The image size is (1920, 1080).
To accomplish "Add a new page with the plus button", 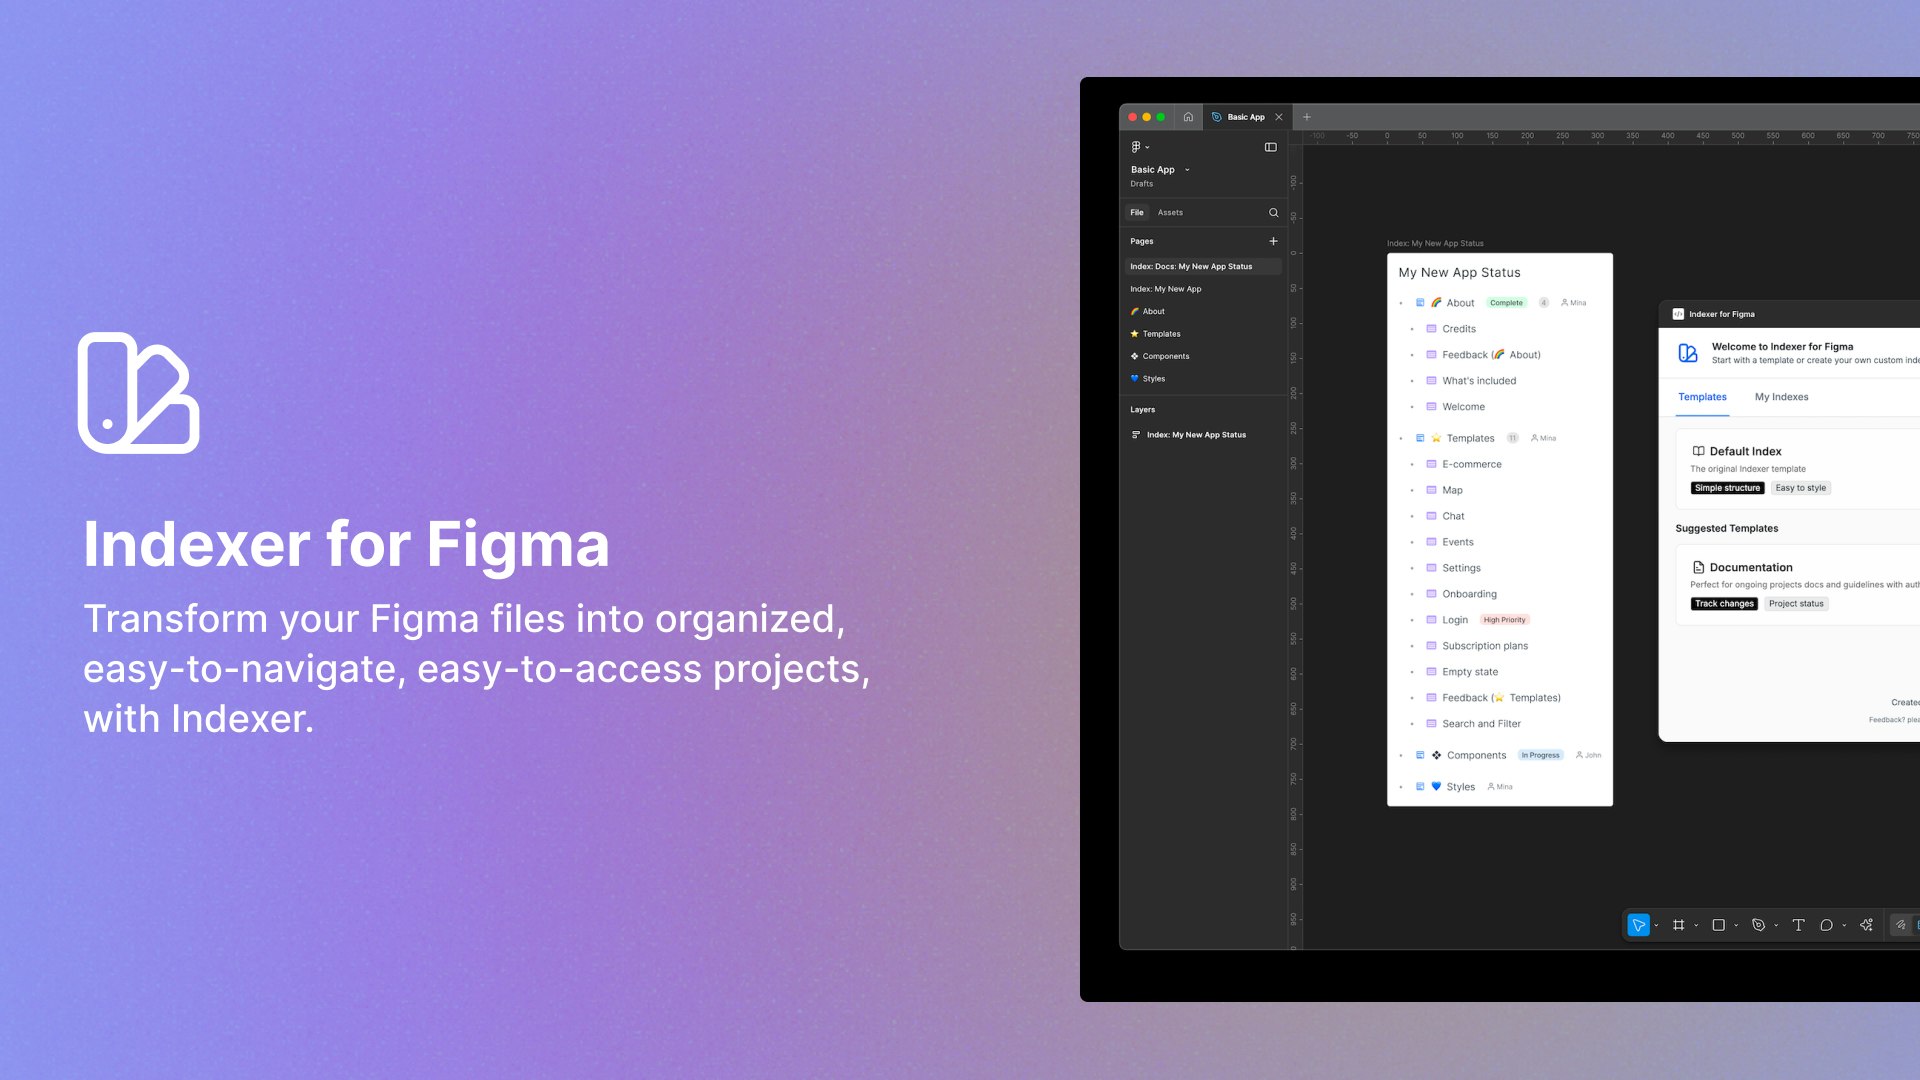I will (1273, 241).
